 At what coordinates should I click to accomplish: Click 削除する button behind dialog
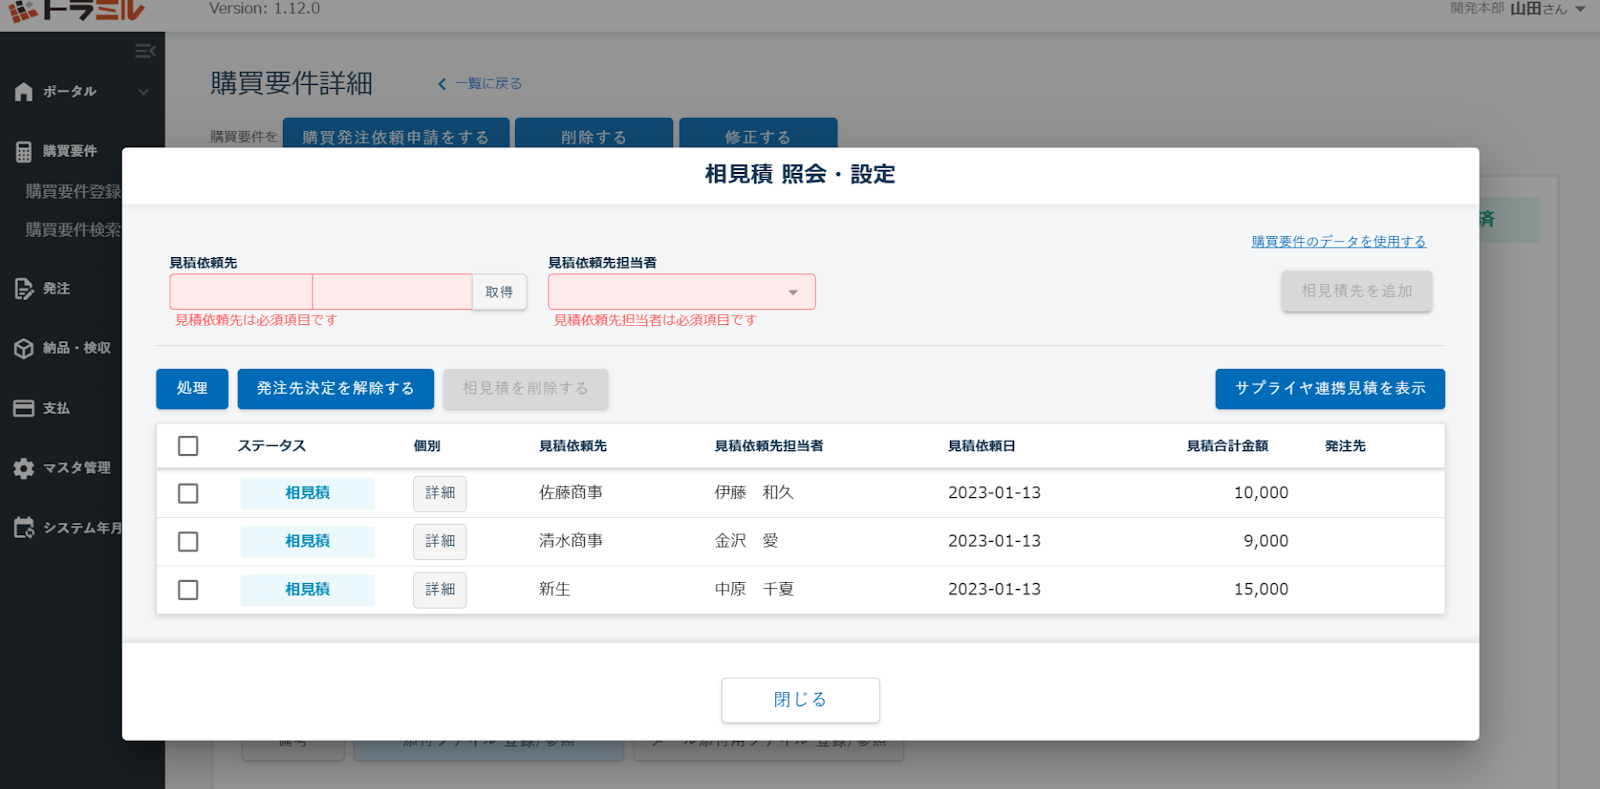point(594,133)
